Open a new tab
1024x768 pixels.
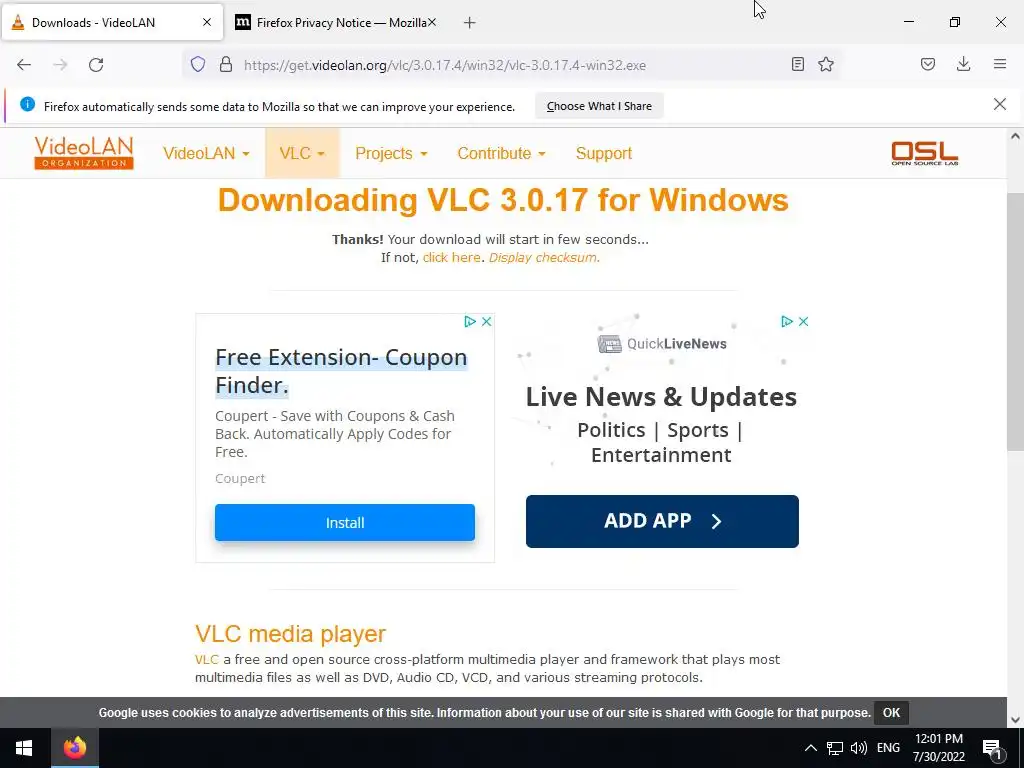[x=470, y=23]
